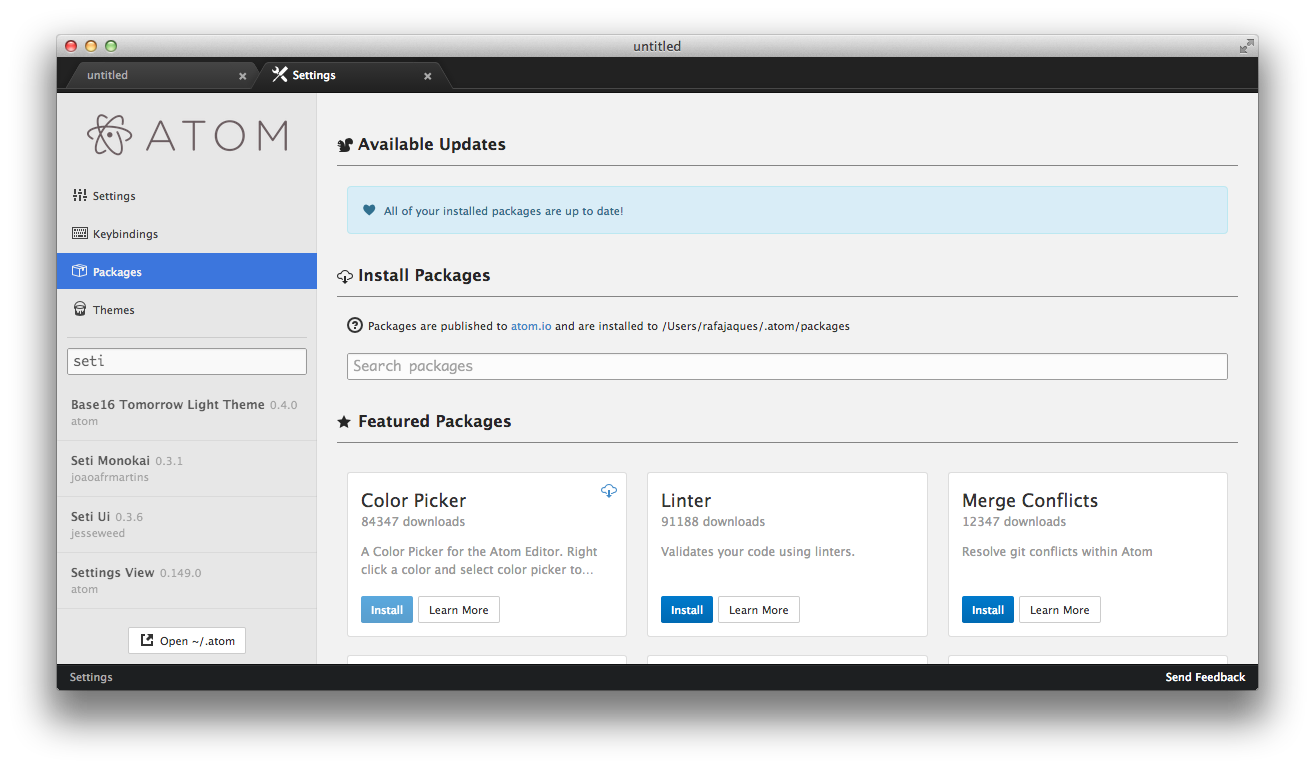Open the Themes section
The height and width of the screenshot is (769, 1315).
(x=187, y=310)
